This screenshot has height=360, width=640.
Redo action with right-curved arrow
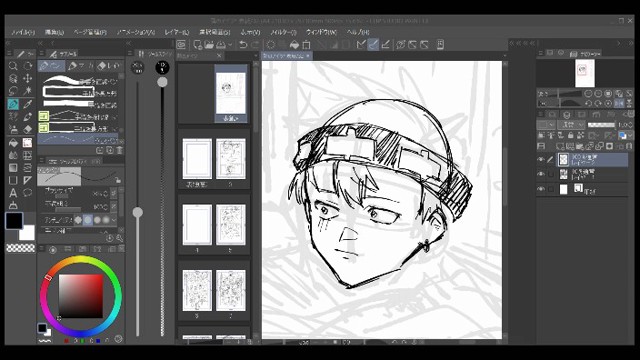click(x=255, y=44)
